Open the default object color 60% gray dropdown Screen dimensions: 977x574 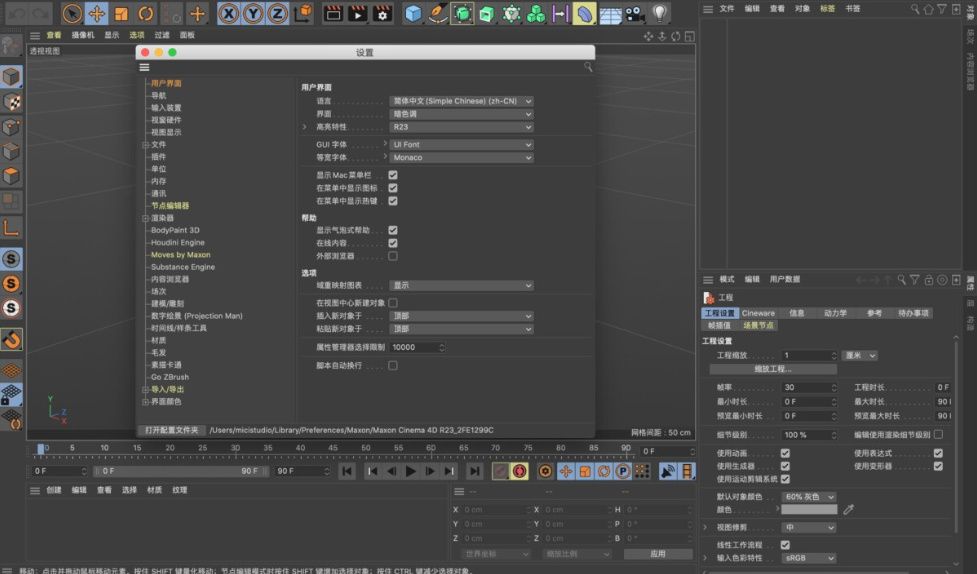pos(809,497)
